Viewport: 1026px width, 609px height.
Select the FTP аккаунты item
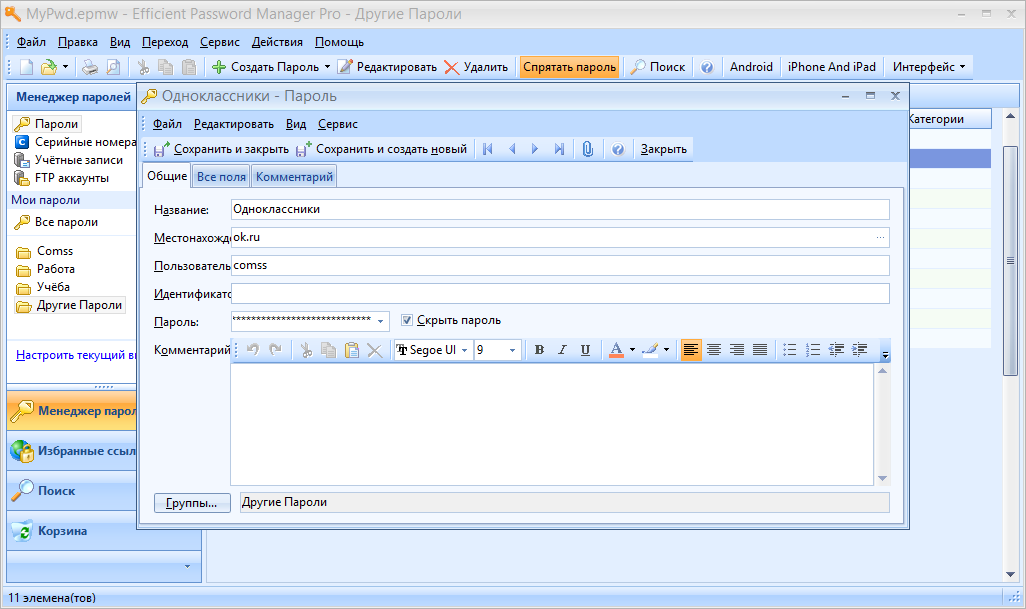coord(62,178)
